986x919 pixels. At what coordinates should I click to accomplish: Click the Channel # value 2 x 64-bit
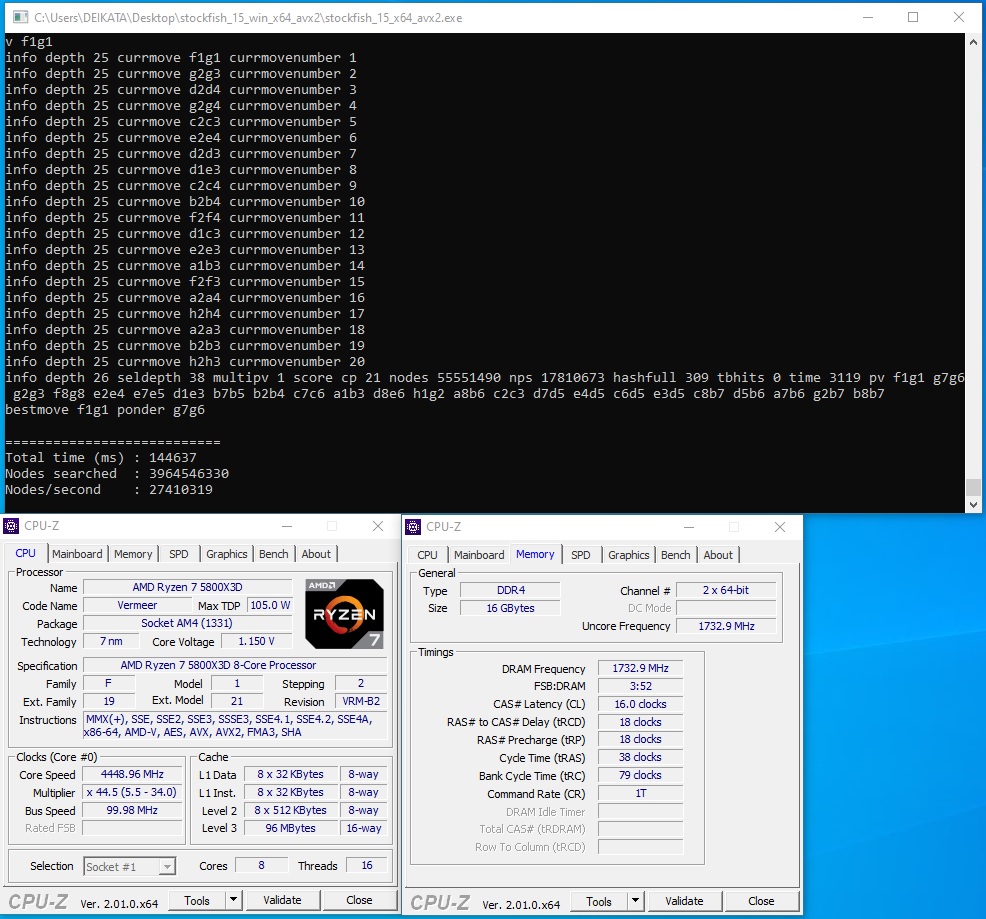click(x=726, y=591)
